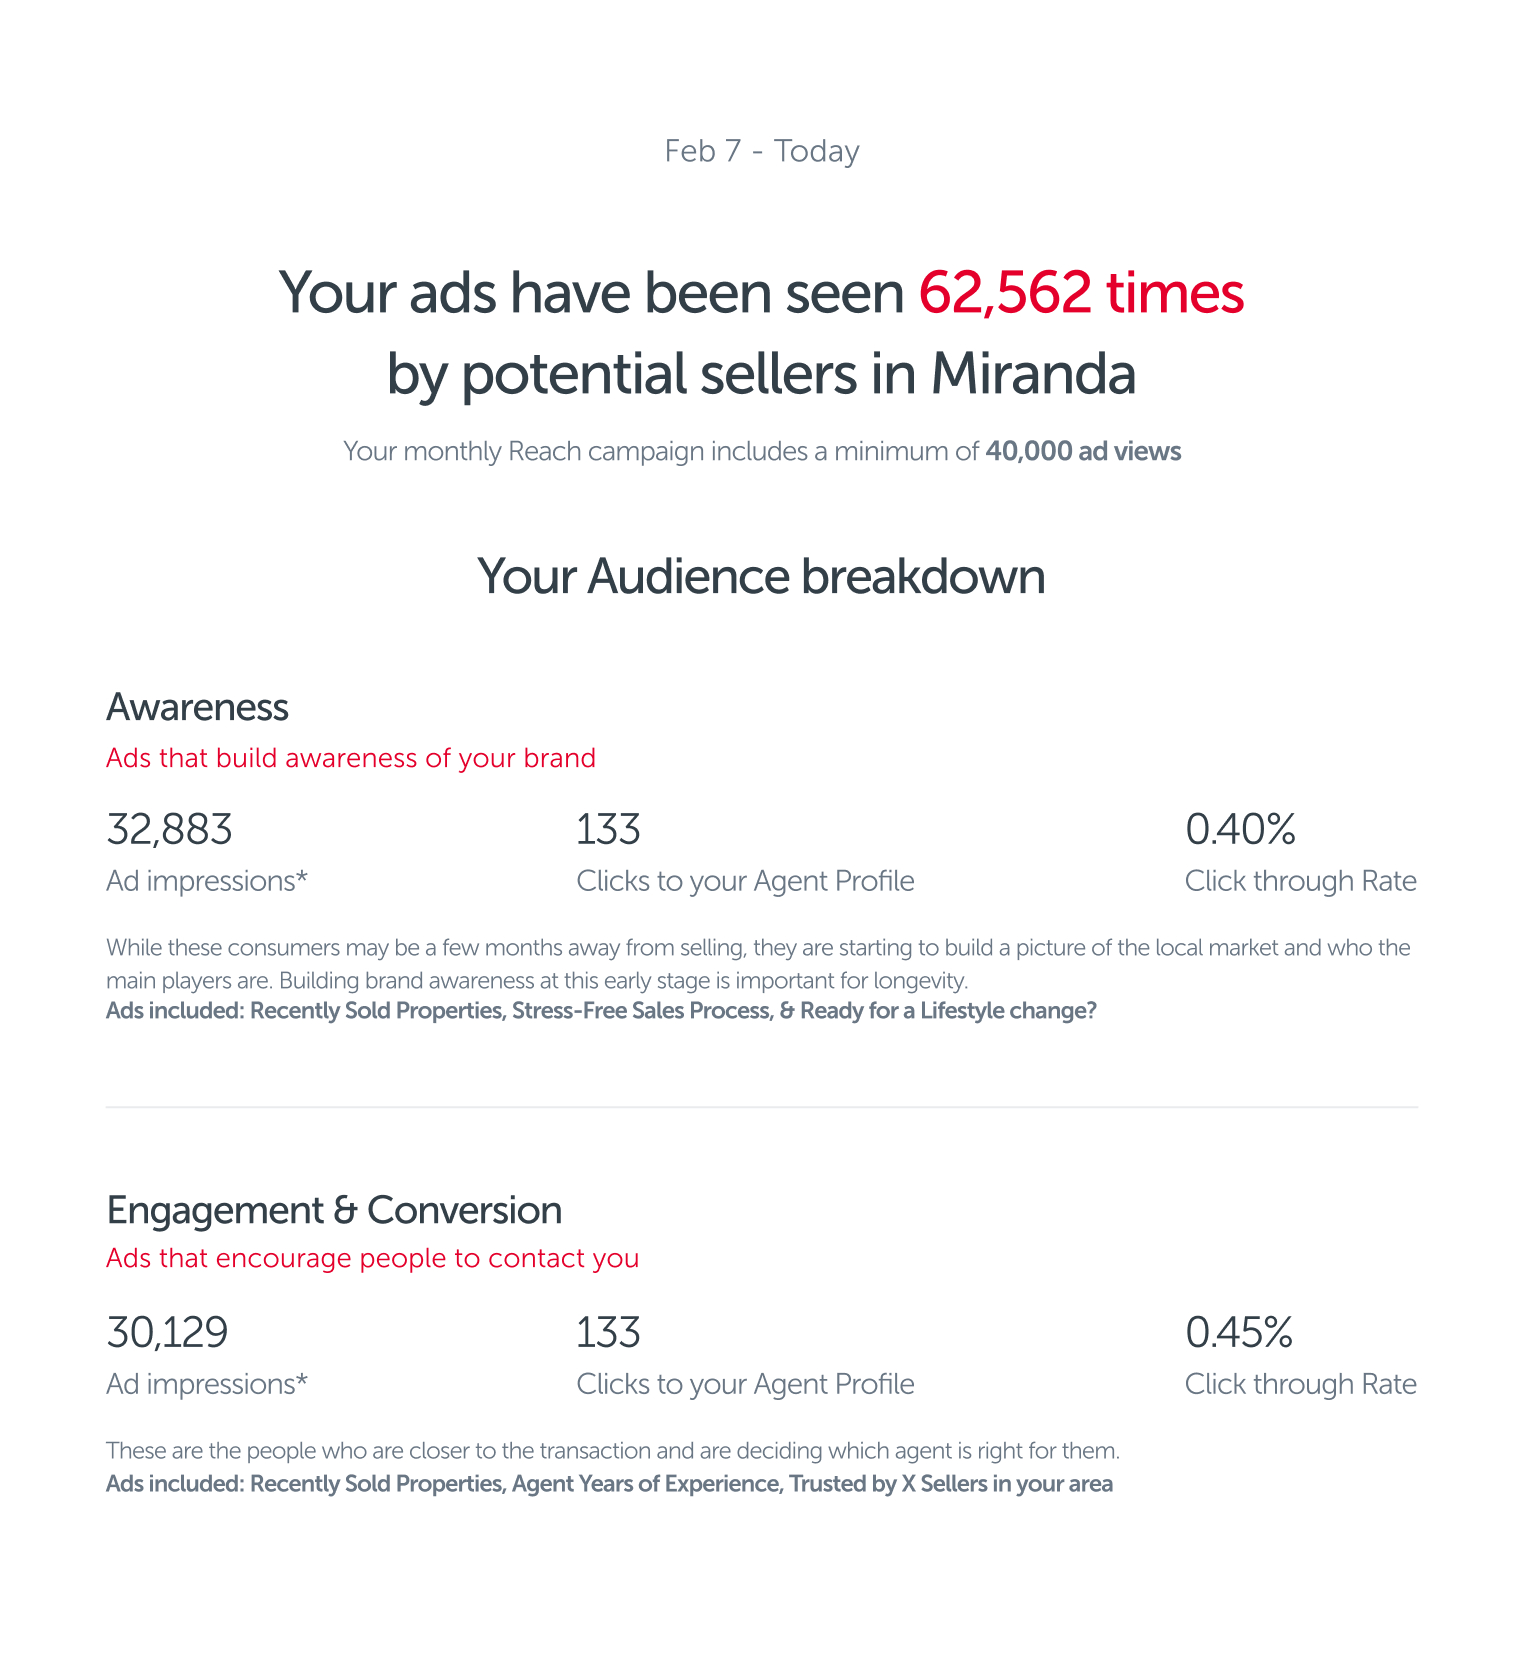
Task: Click the Awareness "Ads included" bold line
Action: [x=601, y=1011]
